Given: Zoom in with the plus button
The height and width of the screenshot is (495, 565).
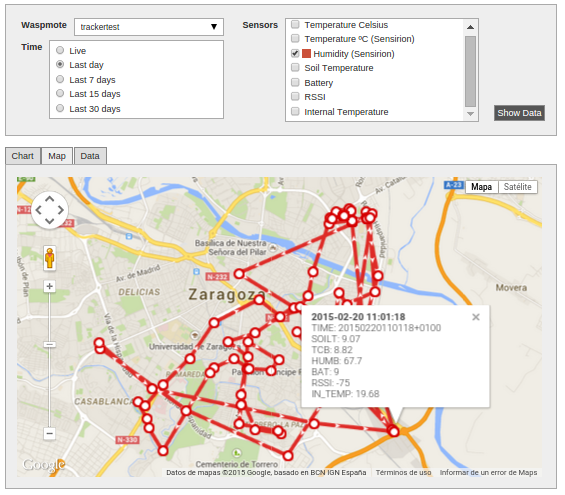Looking at the screenshot, I should coord(50,286).
